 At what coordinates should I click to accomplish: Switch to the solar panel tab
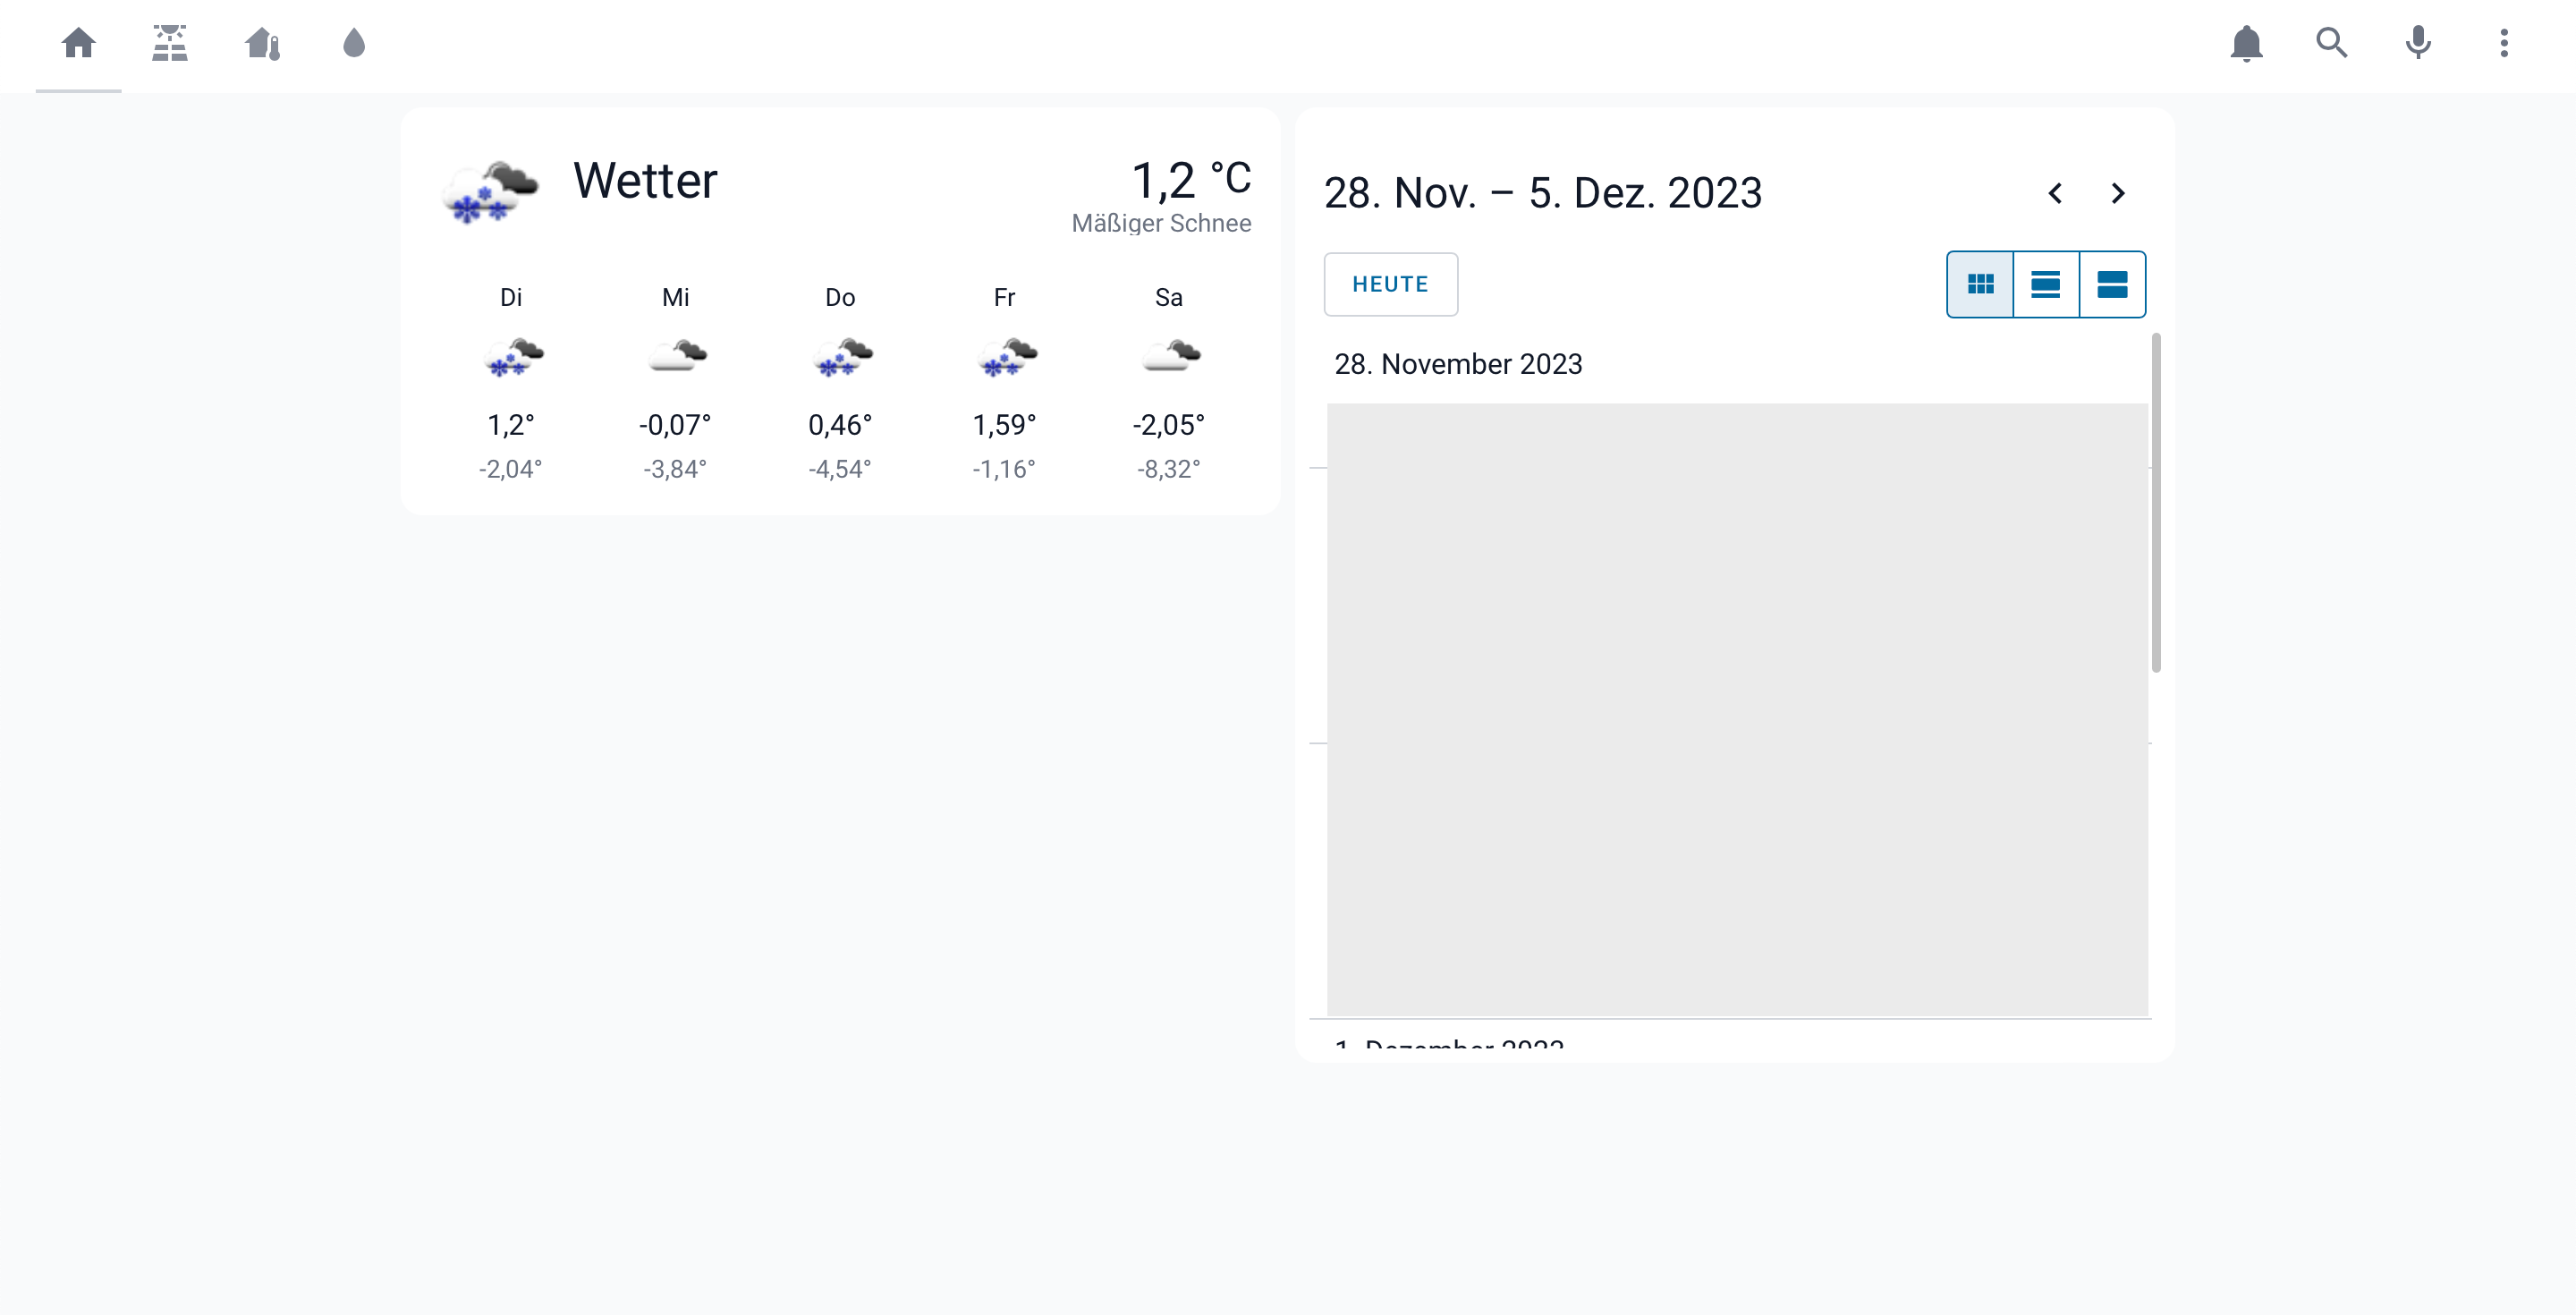pos(170,44)
